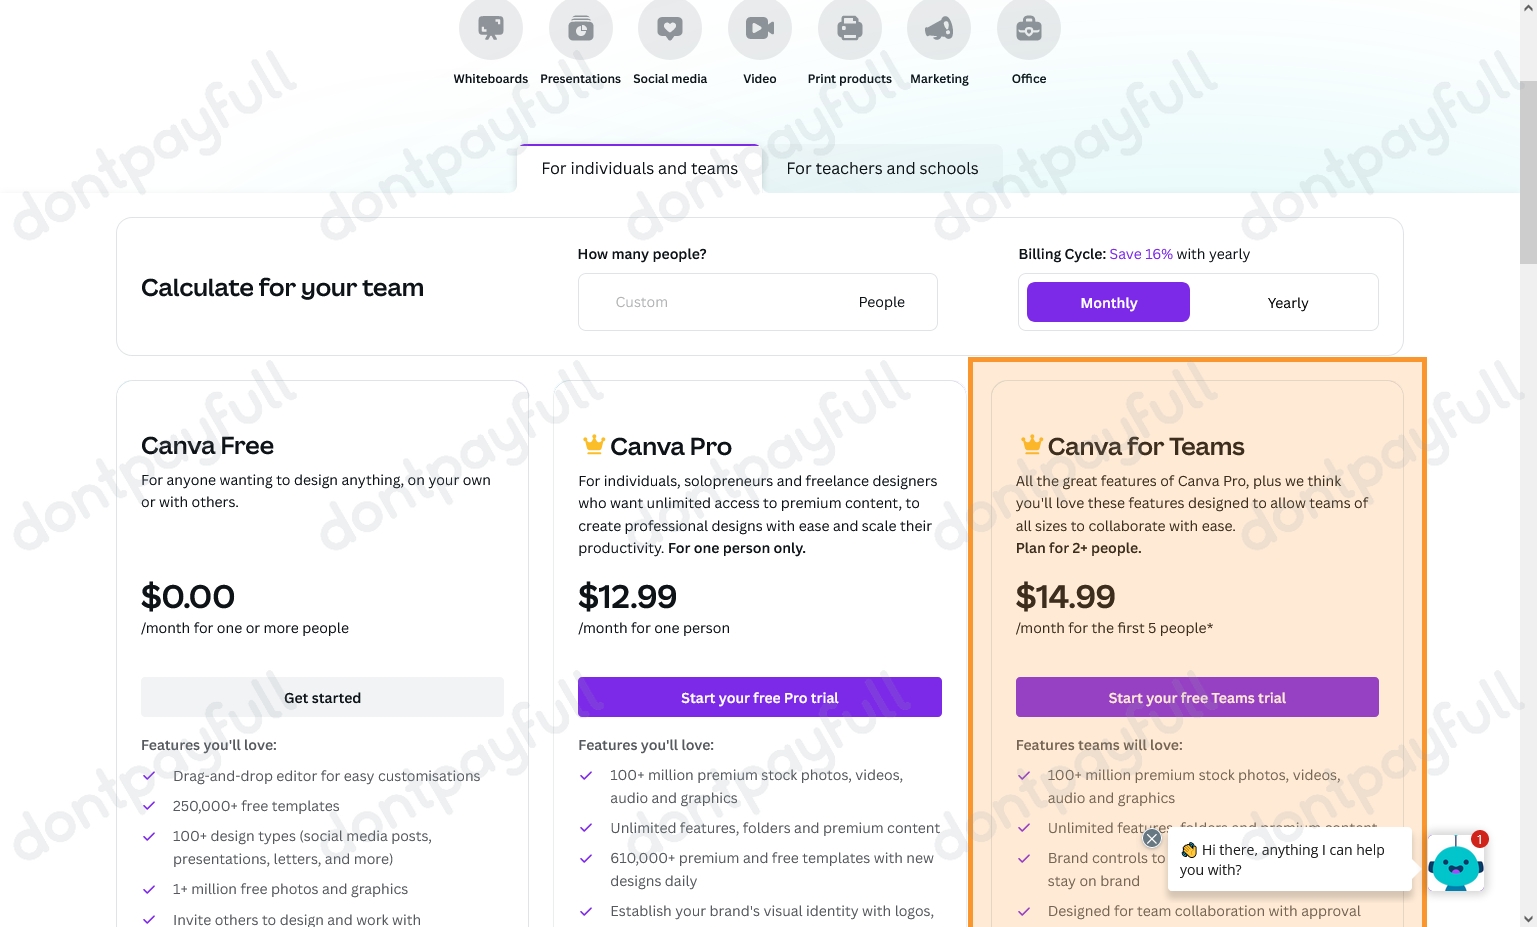
Task: Select the Marketing megaphone icon
Action: pos(939,28)
